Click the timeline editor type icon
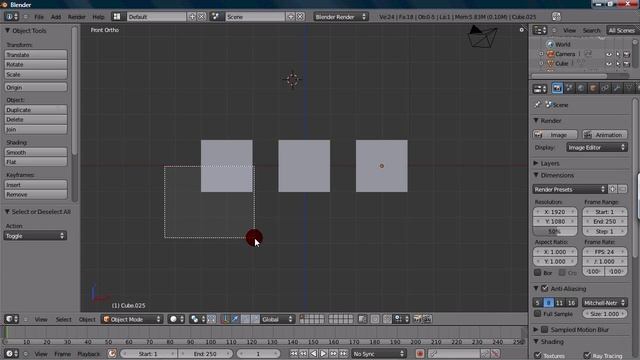Viewport: 640px width, 360px height. (x=11, y=353)
